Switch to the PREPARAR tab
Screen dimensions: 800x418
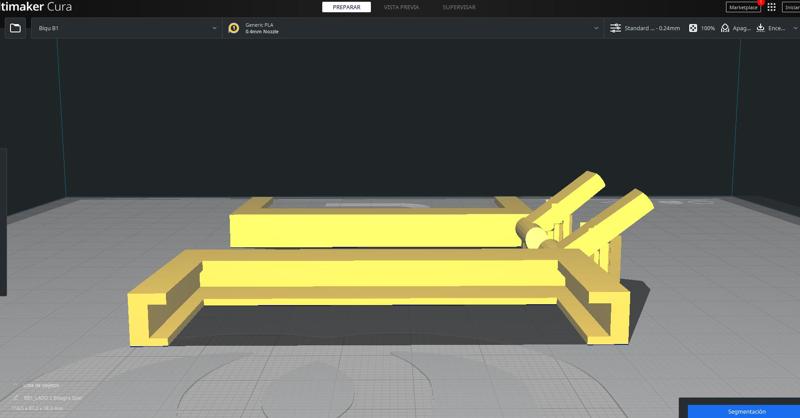tap(346, 7)
